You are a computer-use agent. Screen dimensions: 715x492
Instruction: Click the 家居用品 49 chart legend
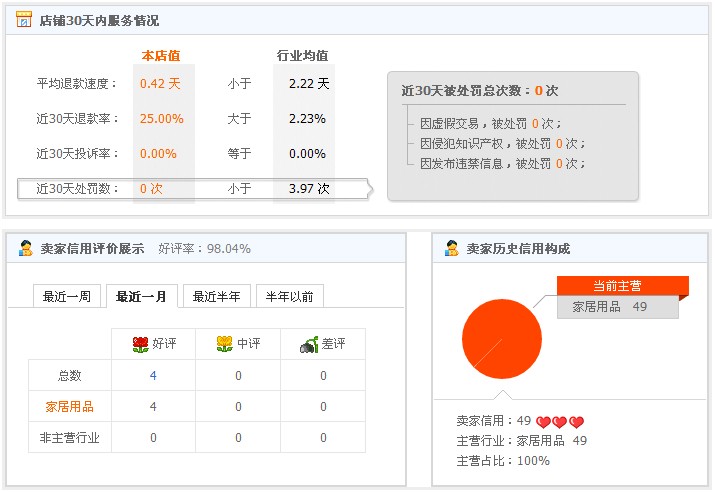point(609,307)
